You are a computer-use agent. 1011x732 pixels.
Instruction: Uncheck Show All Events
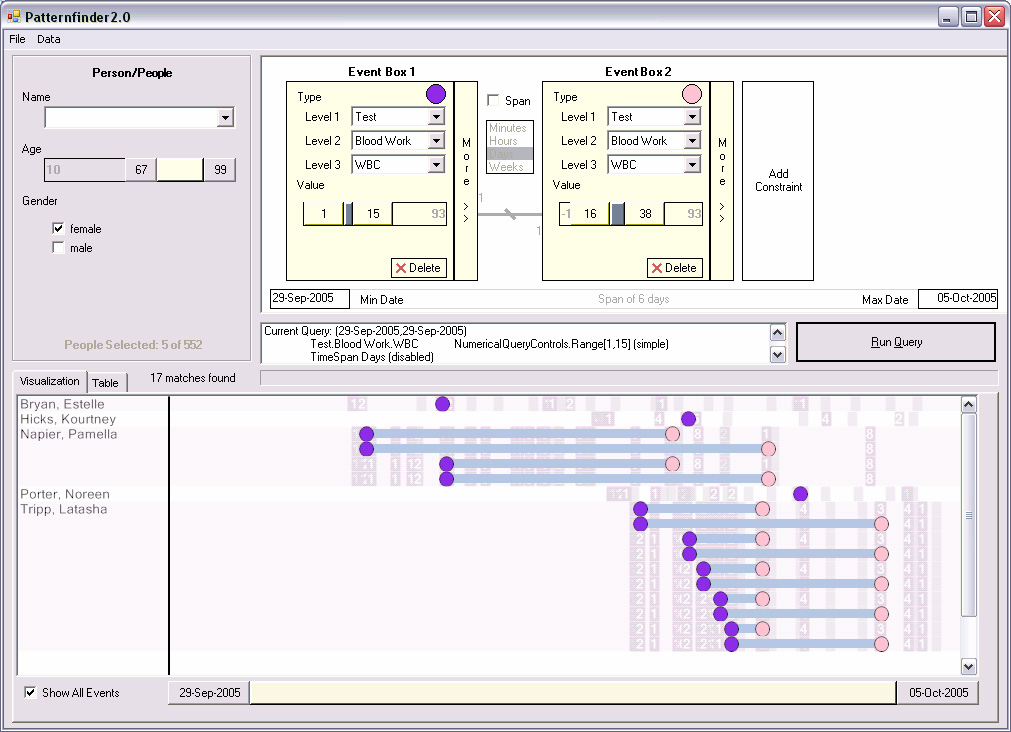click(30, 692)
